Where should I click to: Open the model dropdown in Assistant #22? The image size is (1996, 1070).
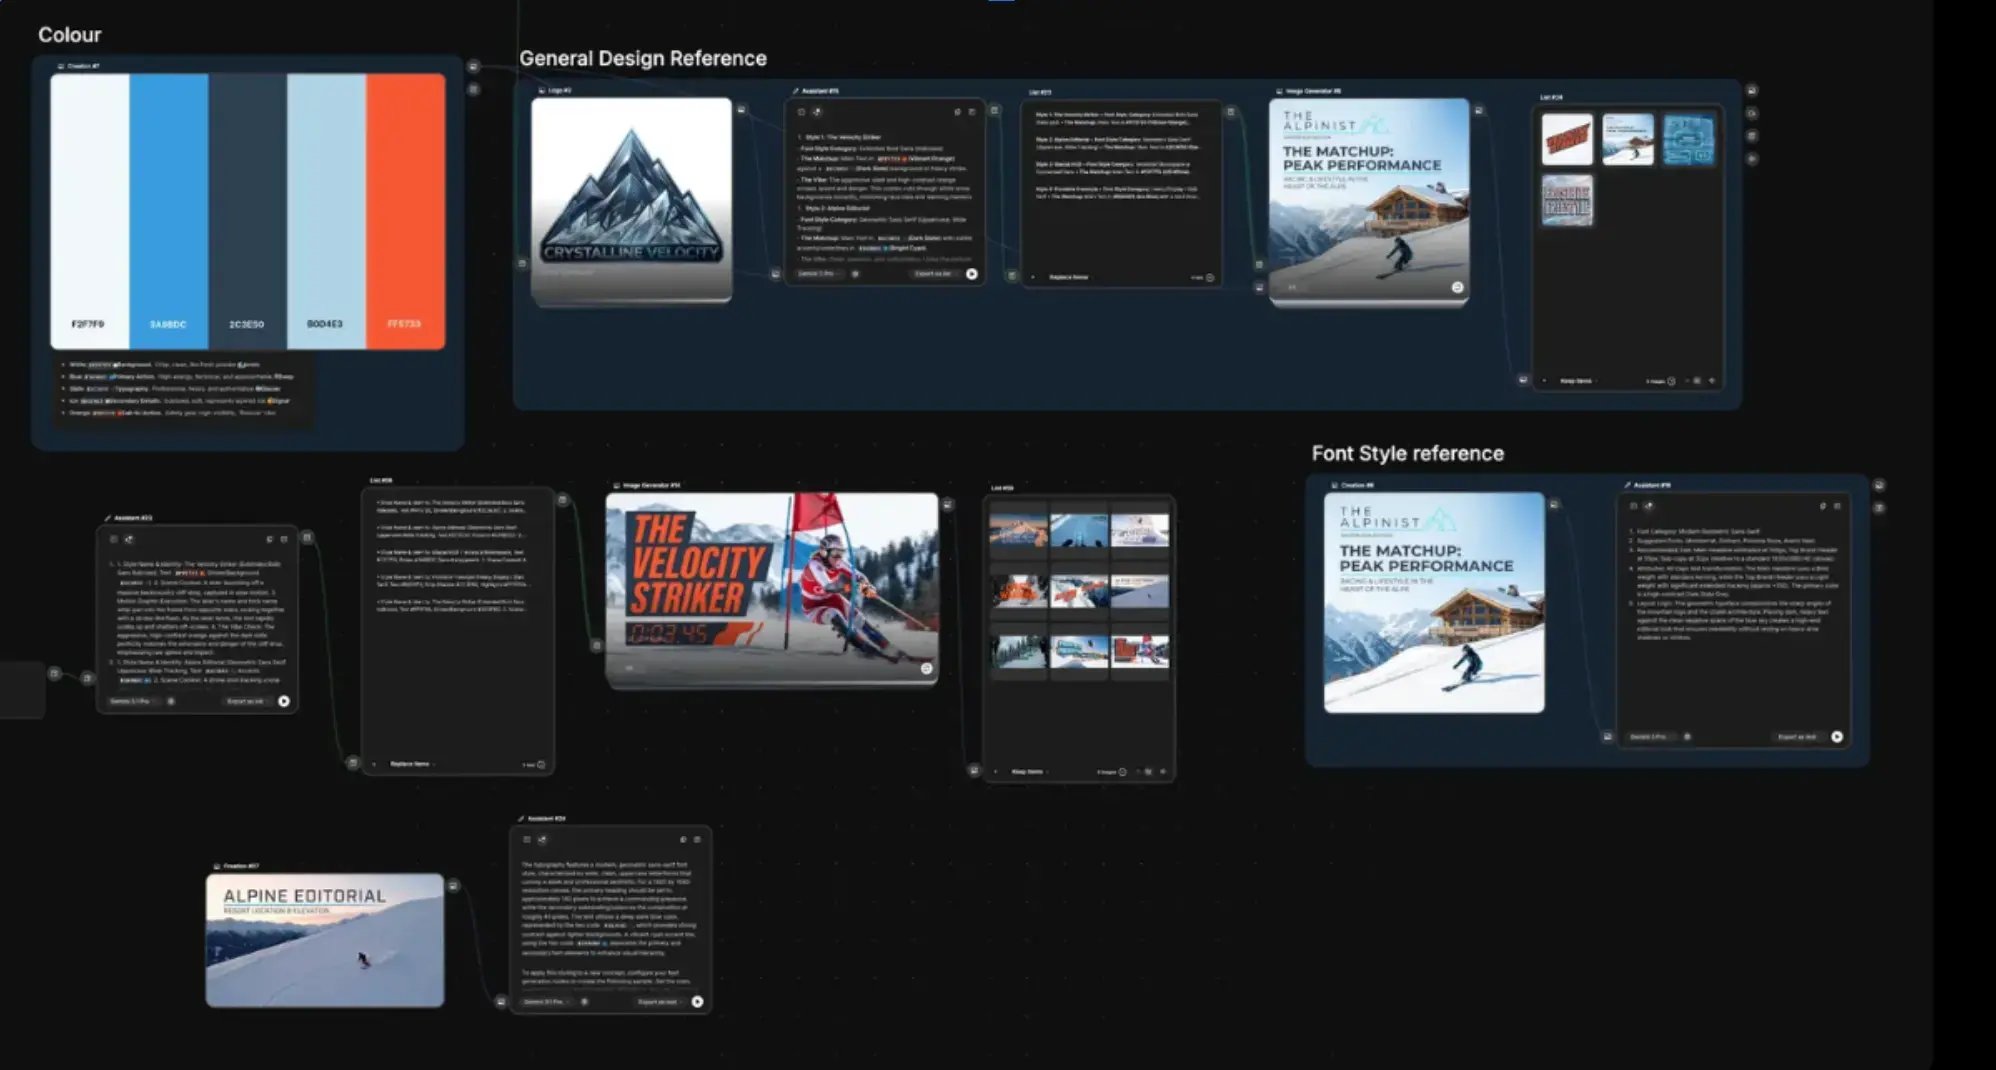click(x=131, y=701)
